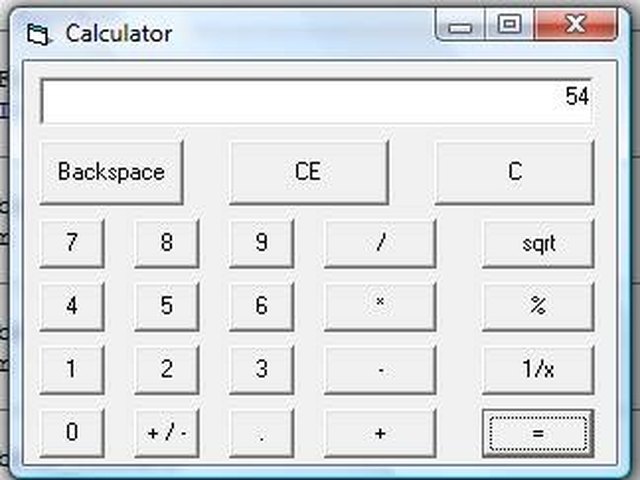Insert a decimal point with the dot button

click(x=262, y=433)
